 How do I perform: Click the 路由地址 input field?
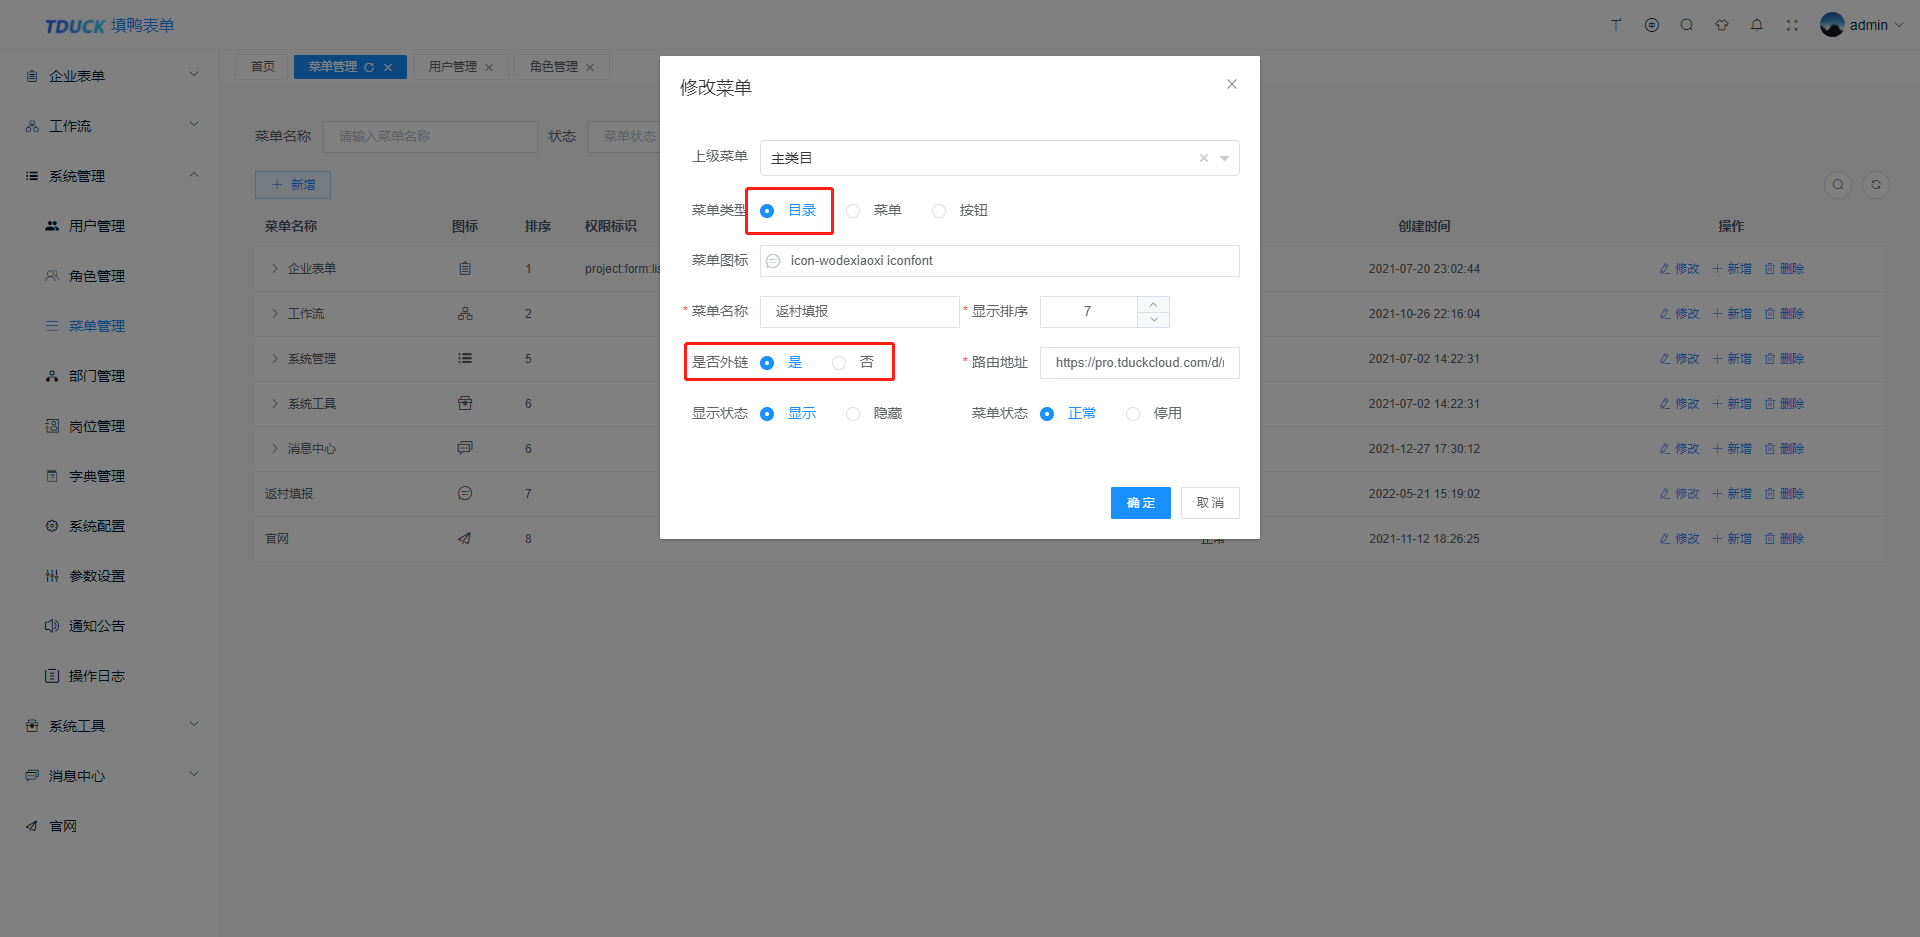point(1140,363)
